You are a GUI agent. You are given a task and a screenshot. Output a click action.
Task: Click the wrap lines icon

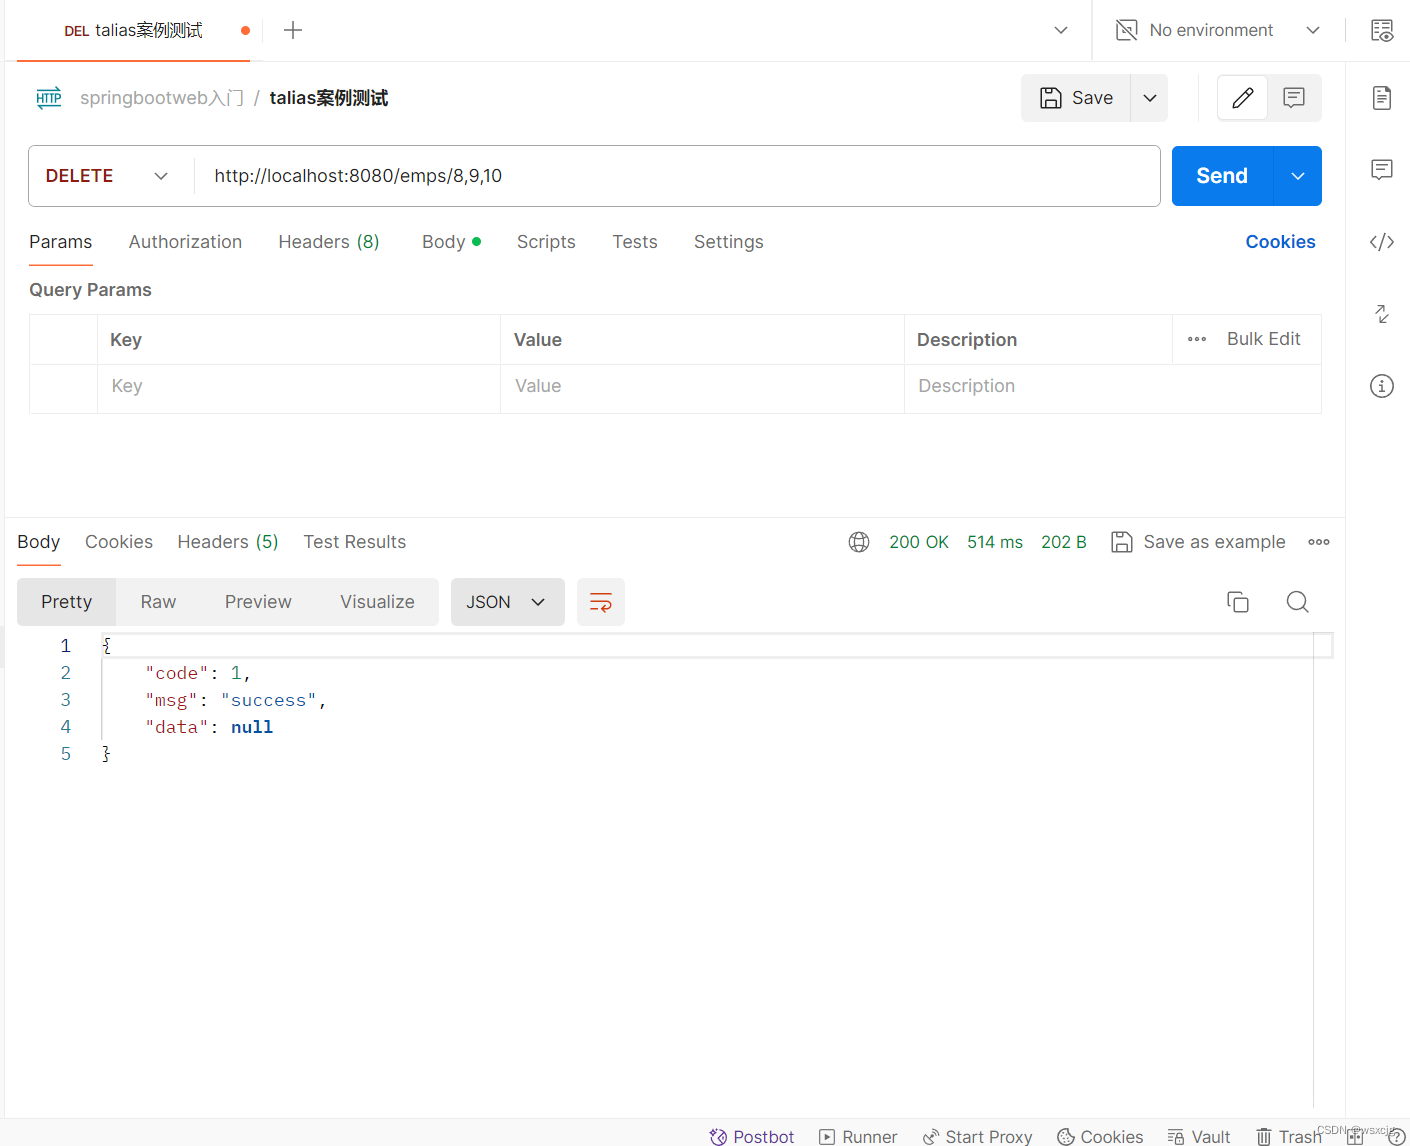pos(601,602)
